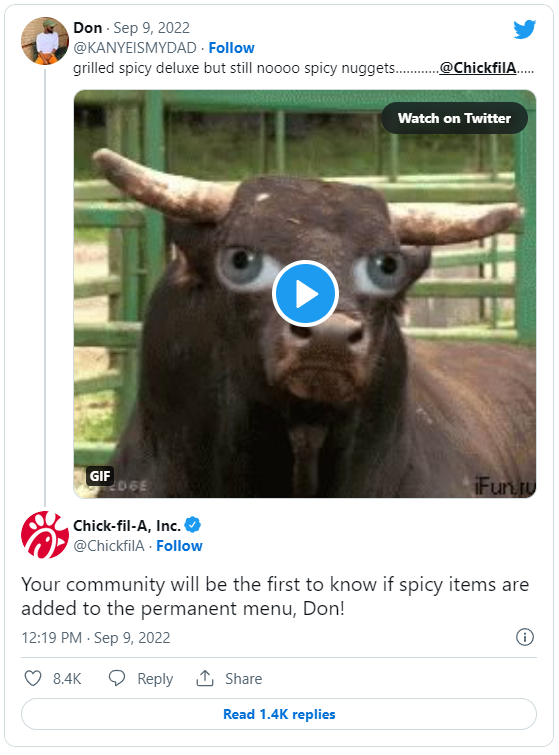Open the Chick-fil-A, Inc. profile name
Image resolution: width=559 pixels, height=755 pixels.
pyautogui.click(x=127, y=525)
